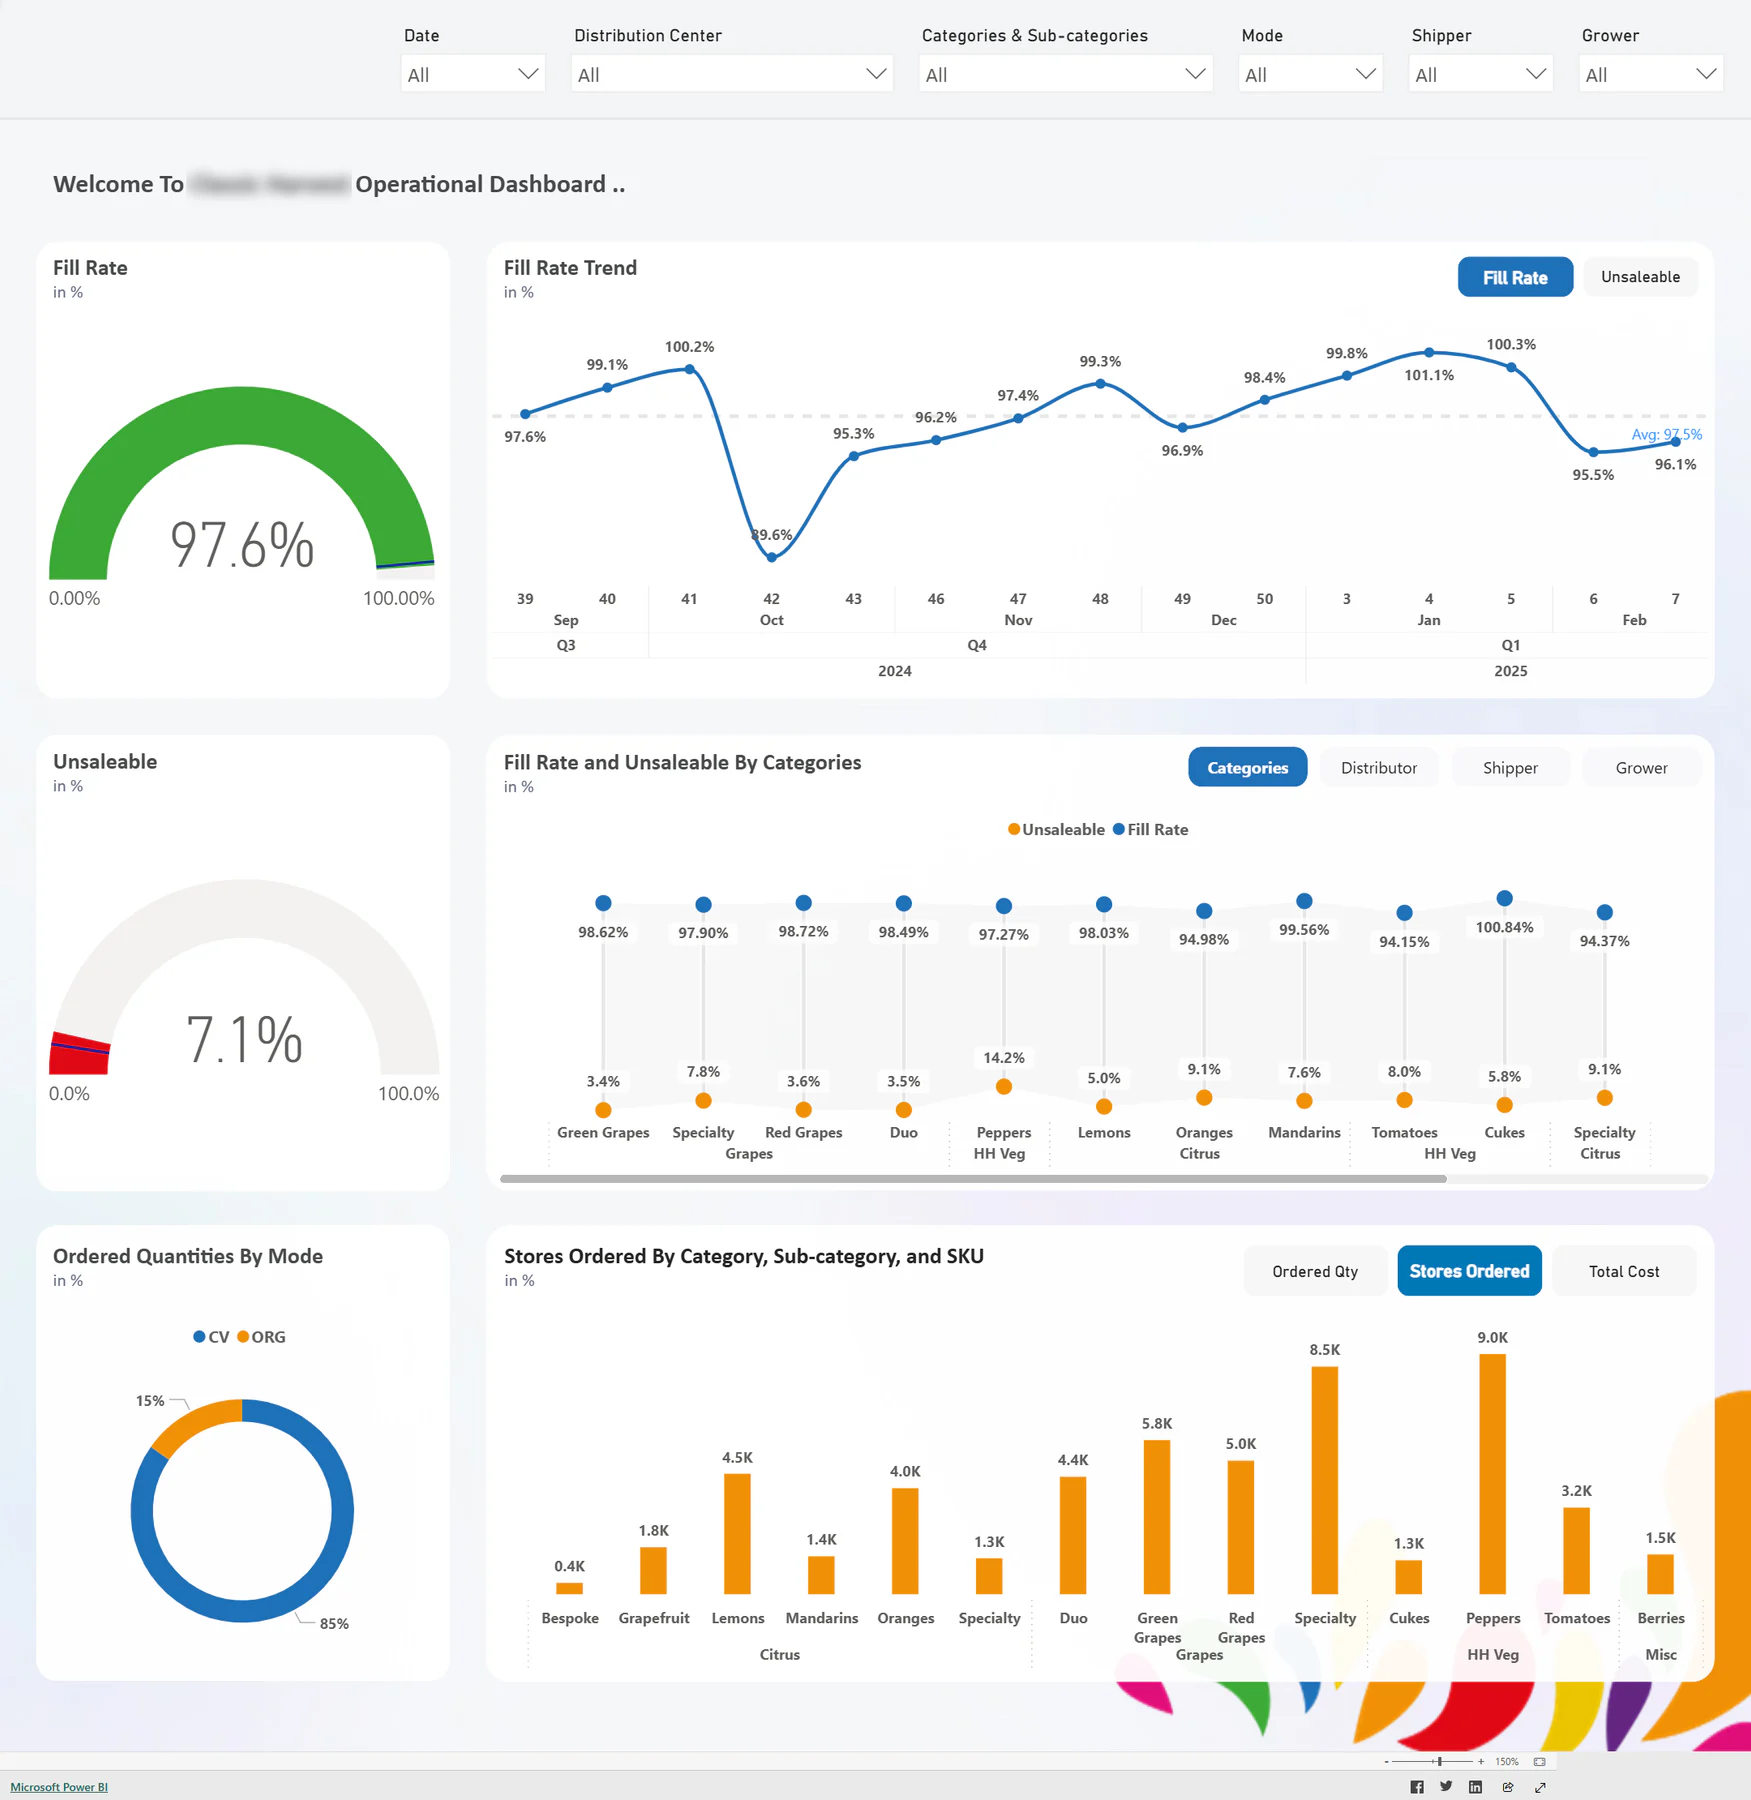Image resolution: width=1751 pixels, height=1800 pixels.
Task: Open the Grower filter dropdown
Action: click(x=1651, y=74)
